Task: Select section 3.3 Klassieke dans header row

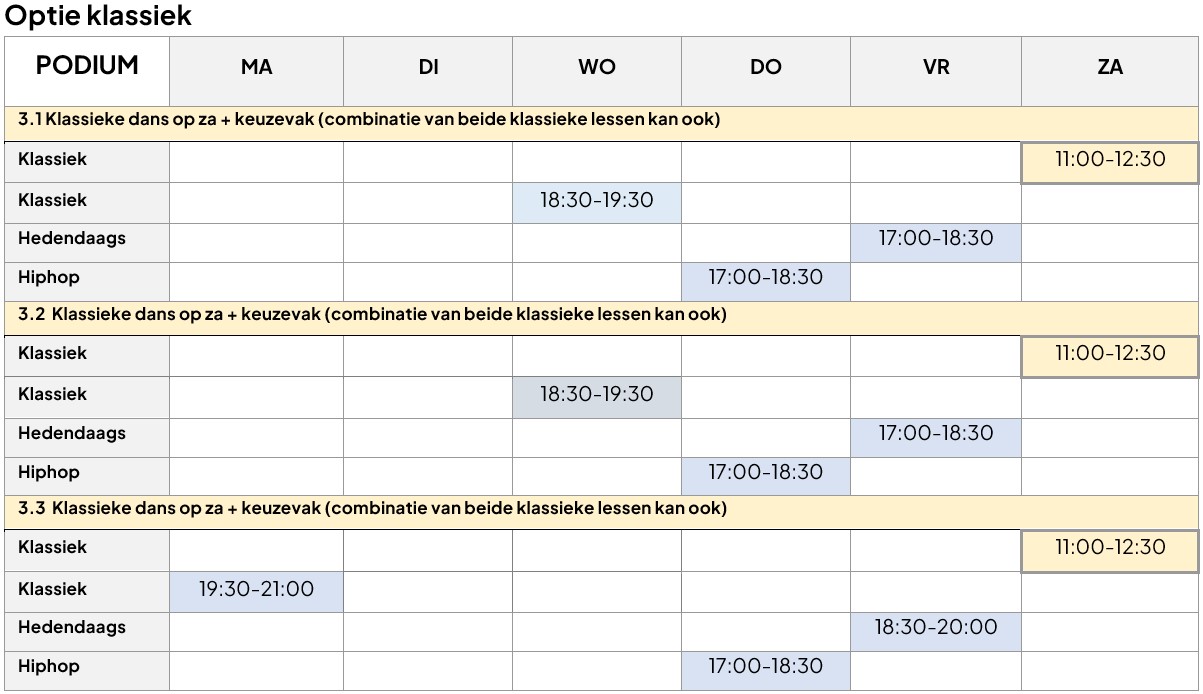Action: coord(602,511)
